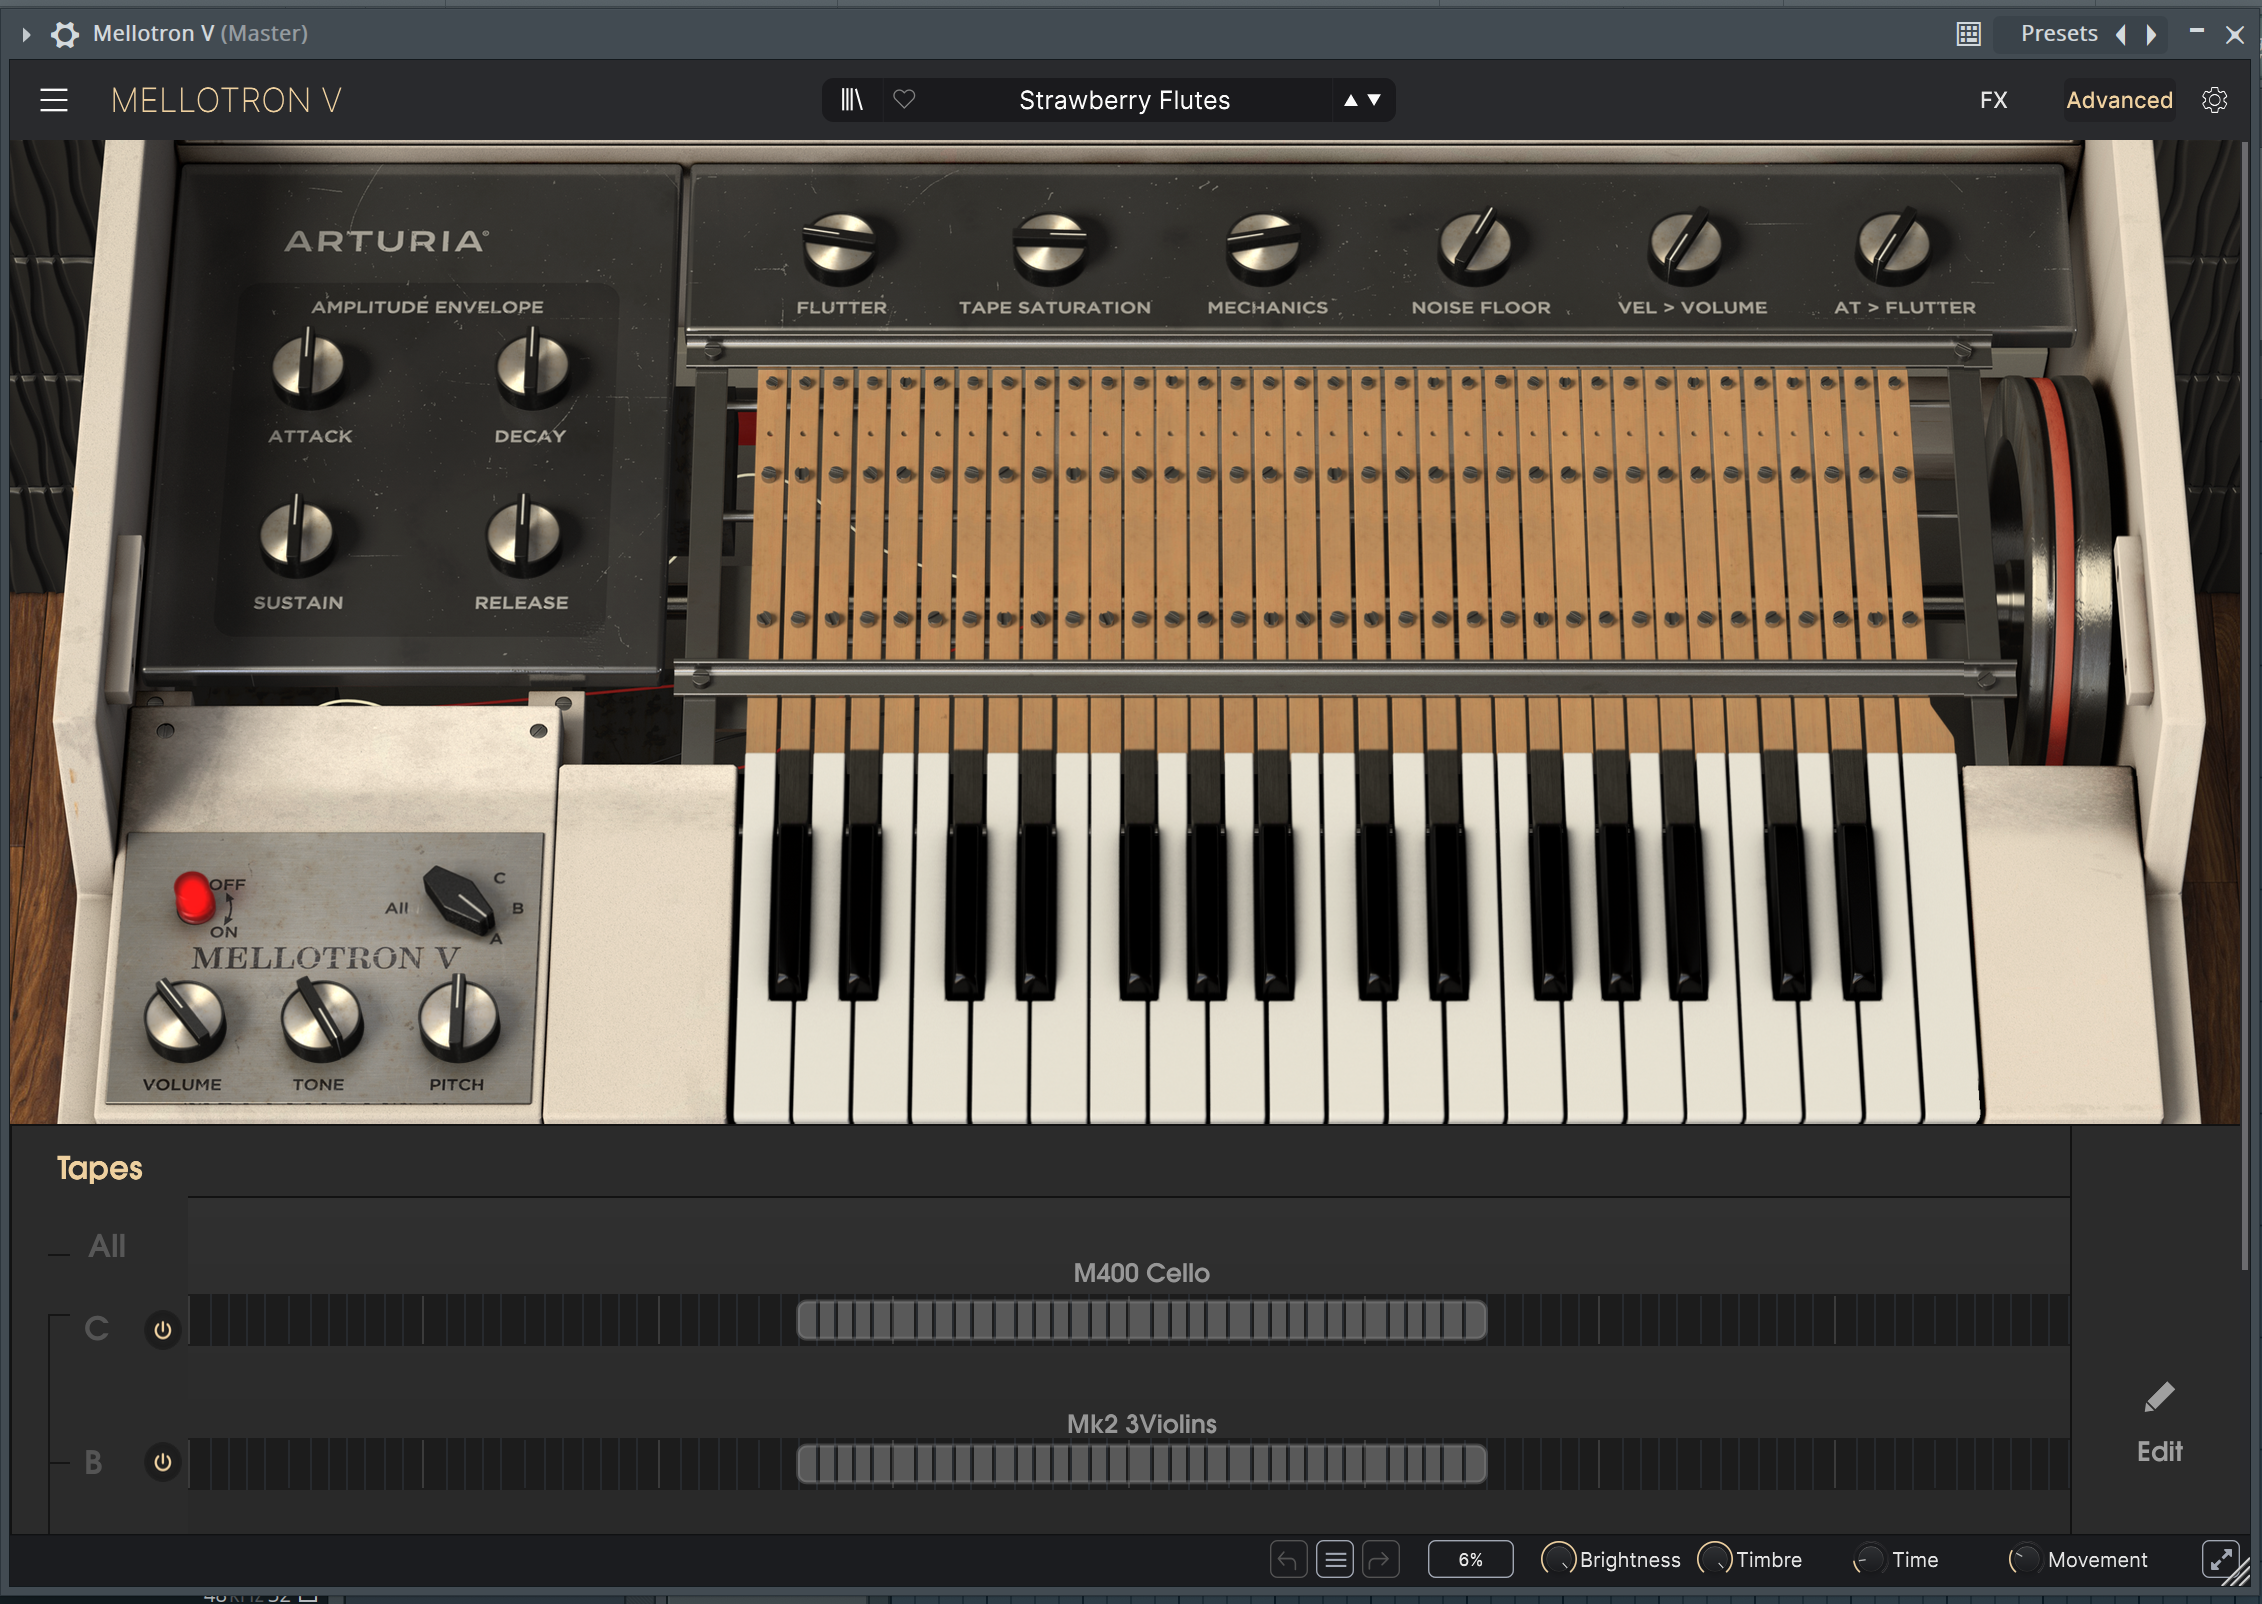Click the grid icon beside Presets

point(1968,34)
